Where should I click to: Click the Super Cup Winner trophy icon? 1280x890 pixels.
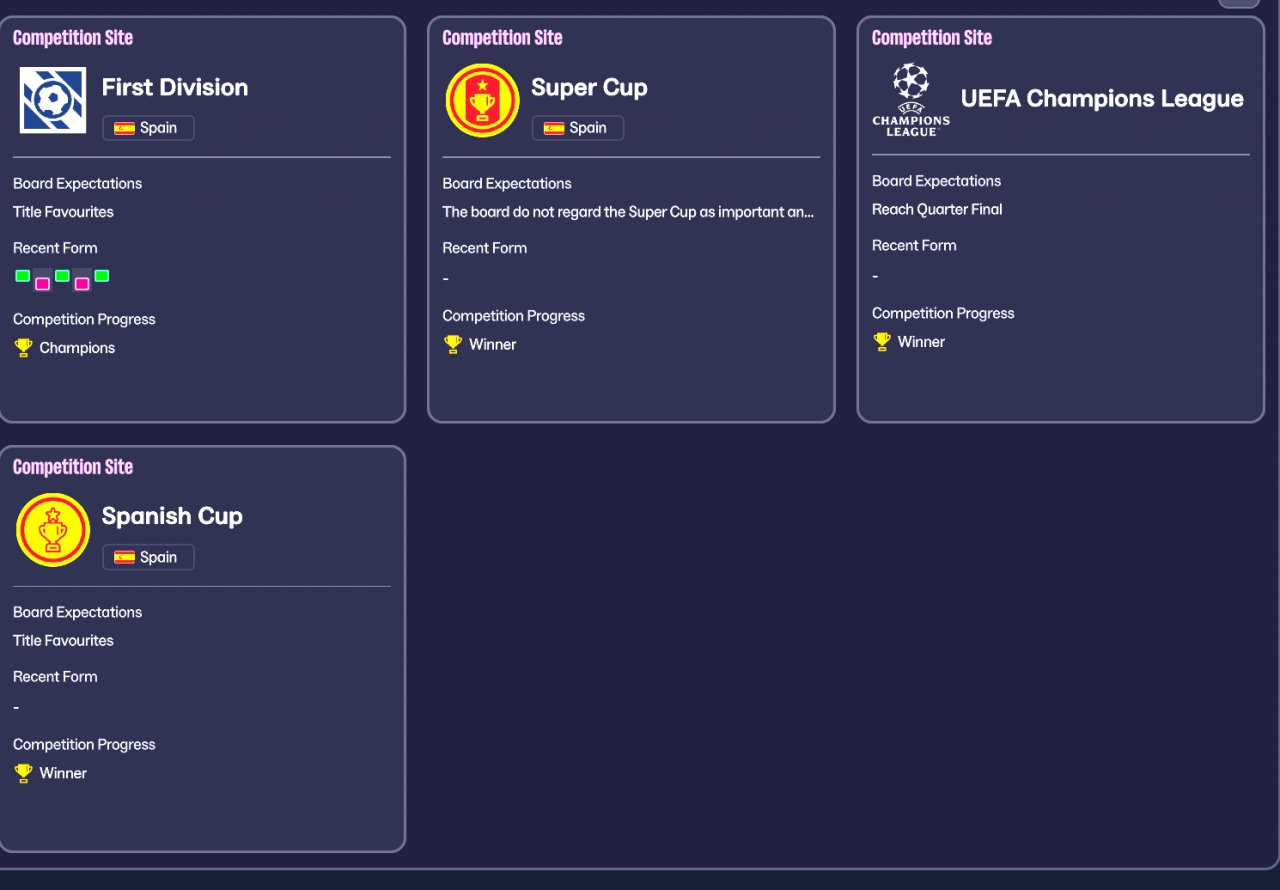[453, 344]
